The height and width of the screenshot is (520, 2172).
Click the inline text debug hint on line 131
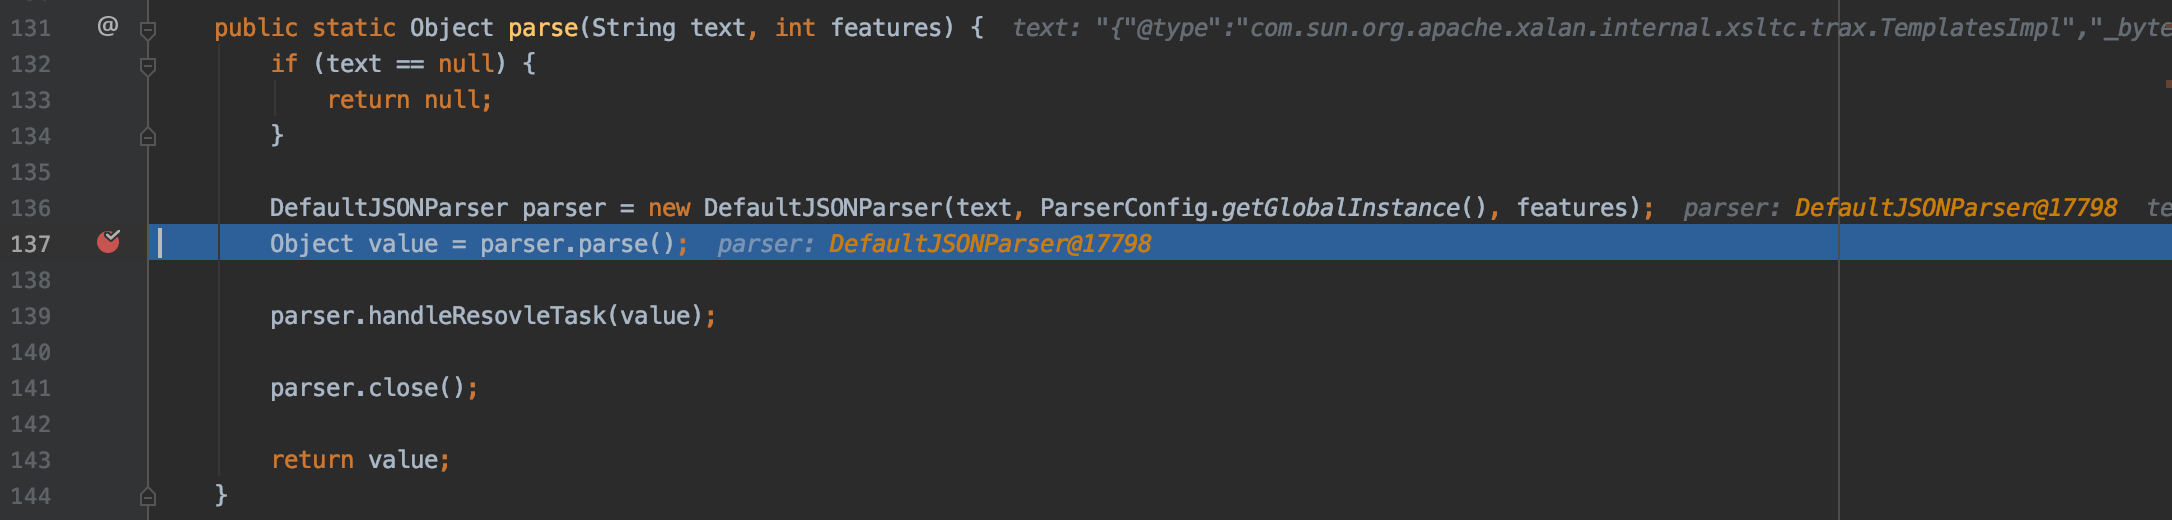[1591, 28]
